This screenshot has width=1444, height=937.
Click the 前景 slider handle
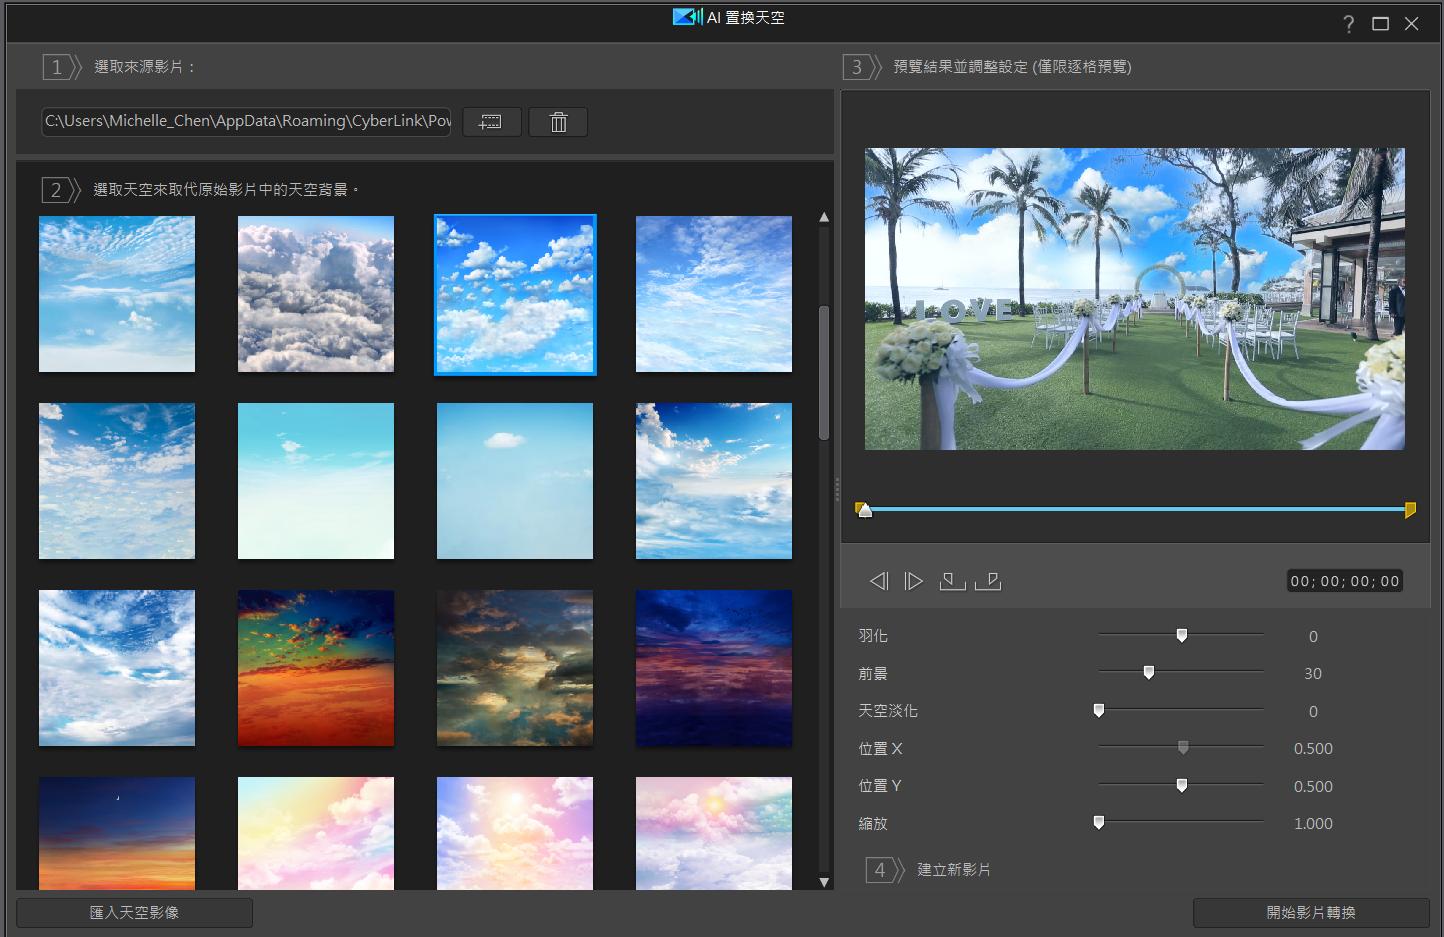pos(1149,673)
